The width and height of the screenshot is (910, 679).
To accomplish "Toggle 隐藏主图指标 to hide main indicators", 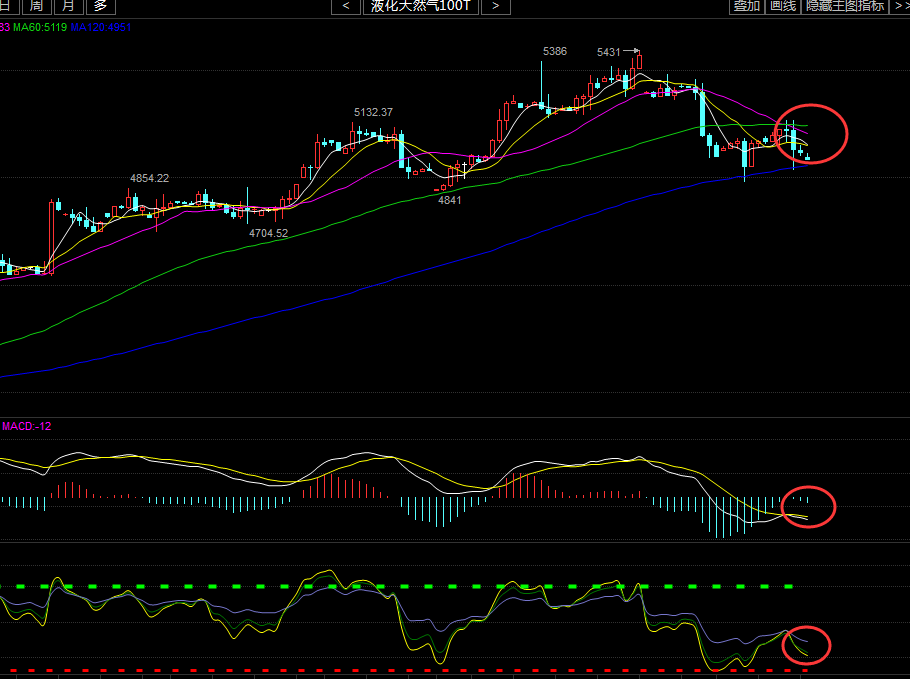I will pyautogui.click(x=844, y=6).
